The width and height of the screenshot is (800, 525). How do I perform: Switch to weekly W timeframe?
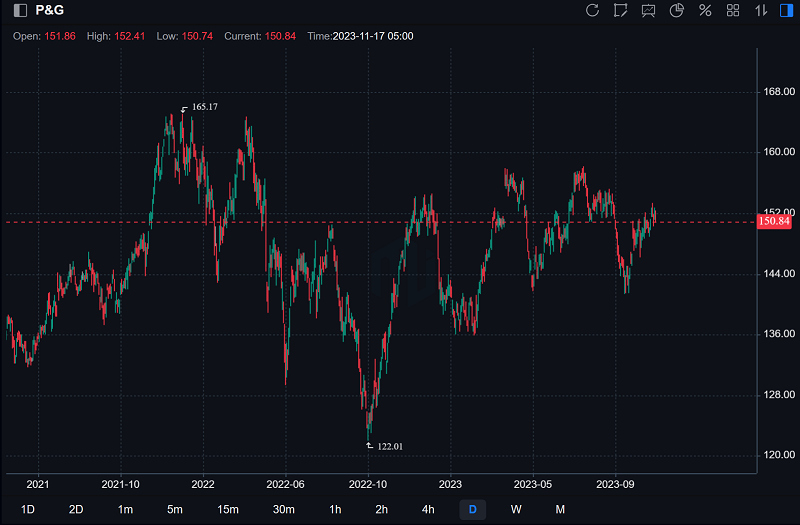click(x=516, y=509)
